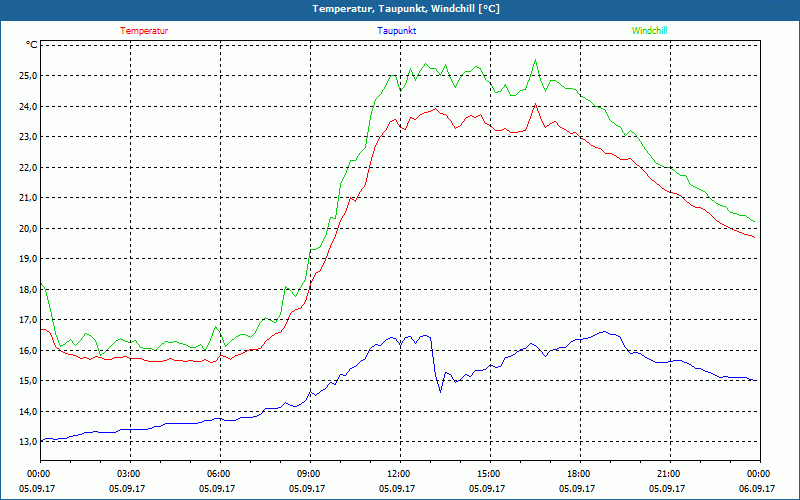The image size is (800, 500).
Task: Click the 19,0 y-axis value
Action: (28, 259)
